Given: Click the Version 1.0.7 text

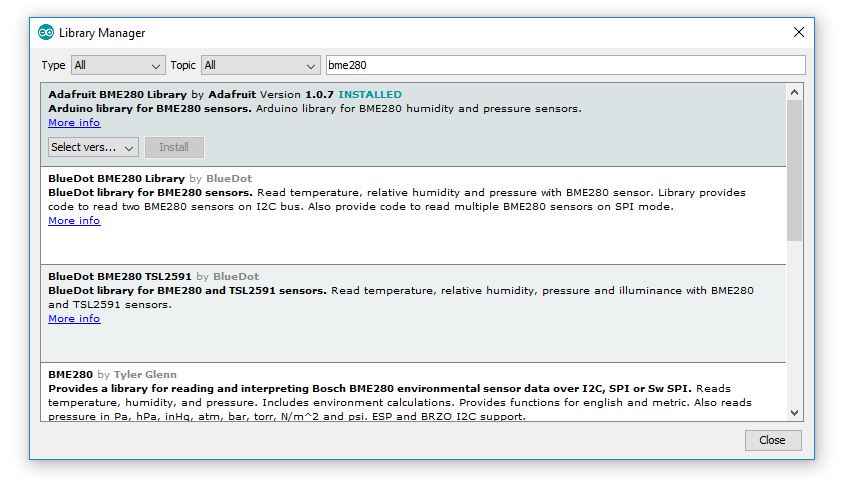Looking at the screenshot, I should click(297, 94).
